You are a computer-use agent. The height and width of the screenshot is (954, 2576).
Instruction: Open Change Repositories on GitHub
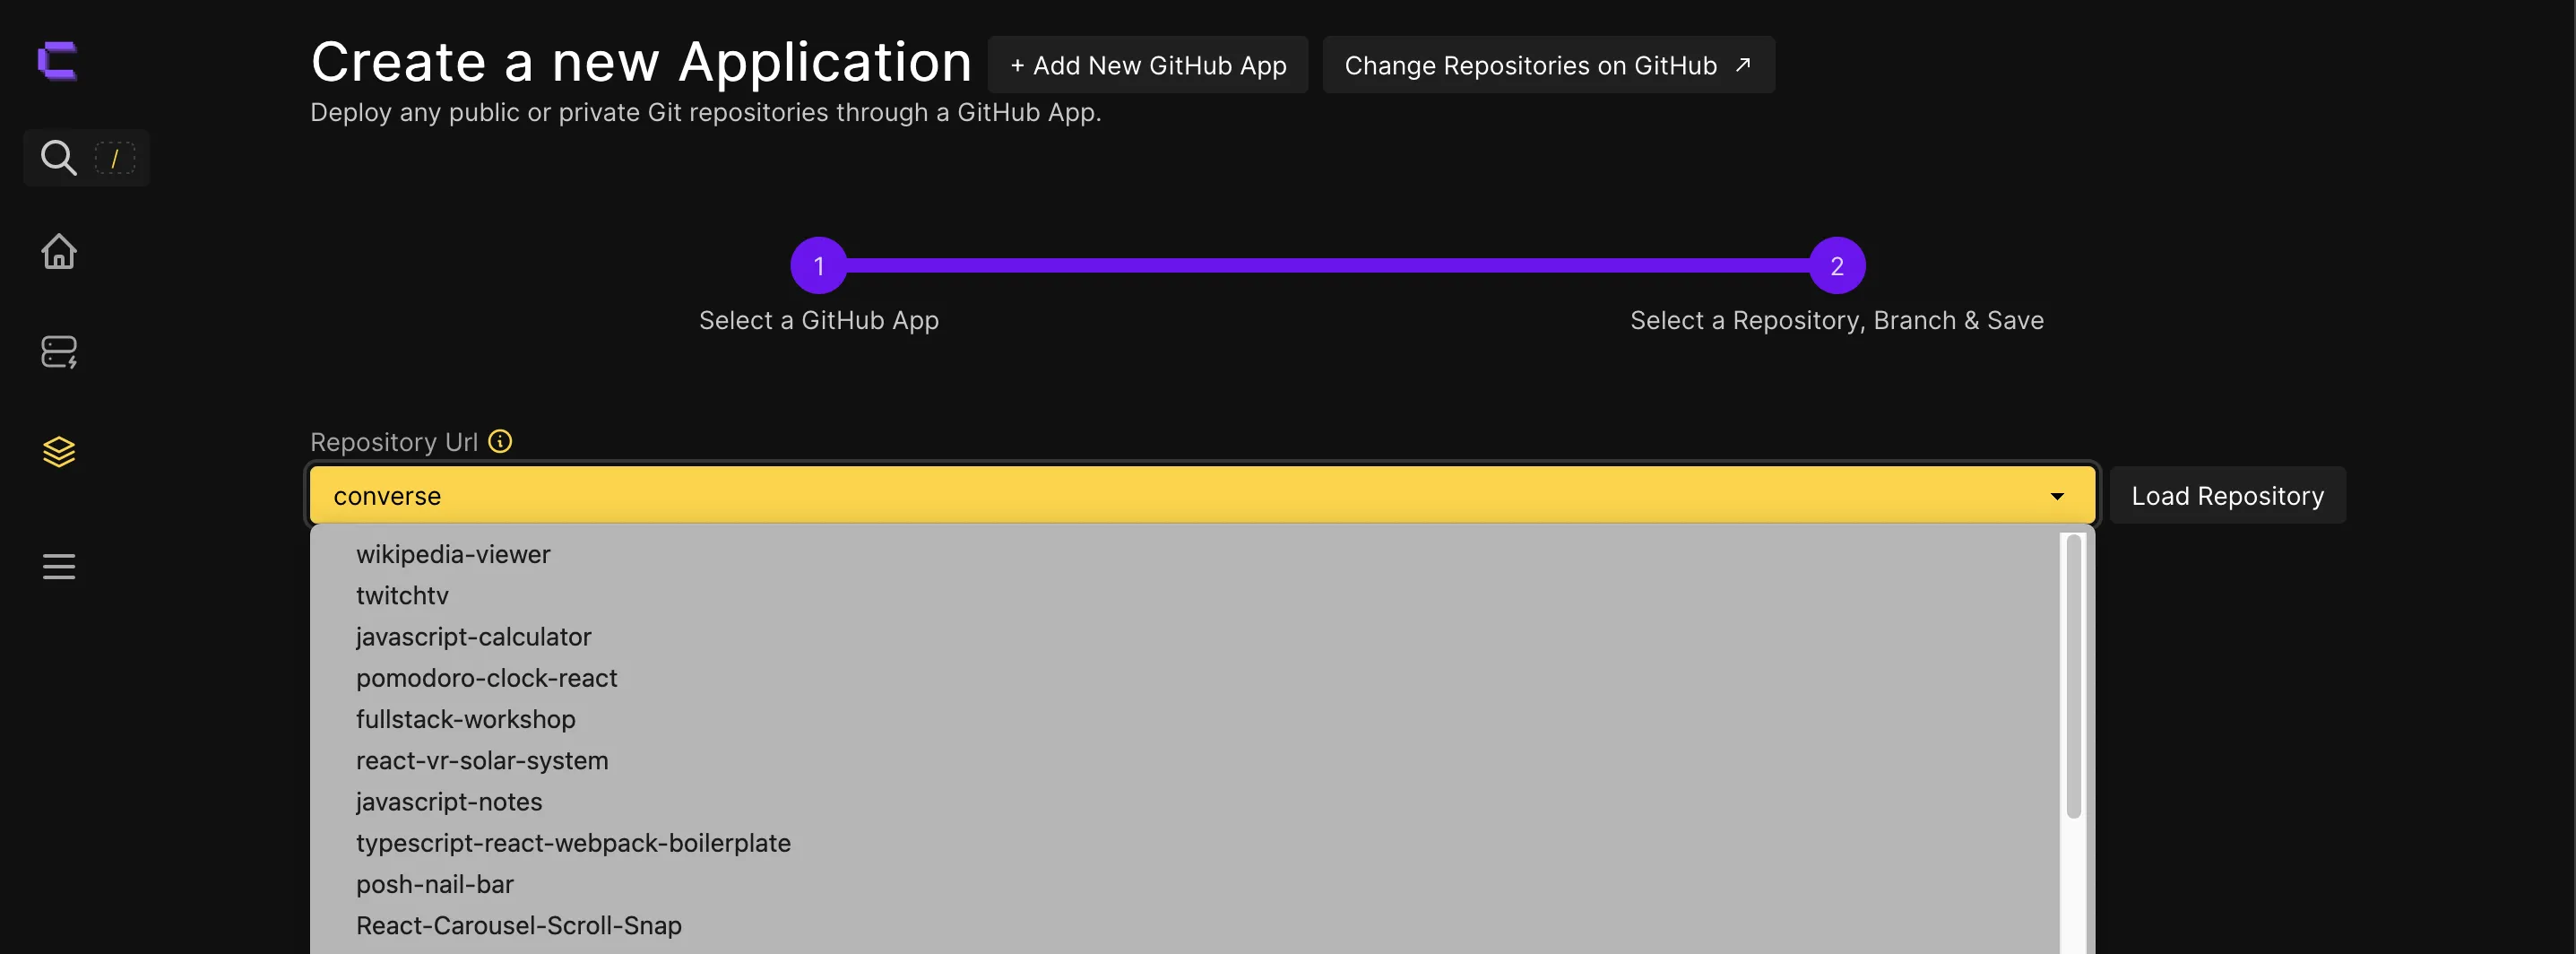click(1549, 65)
